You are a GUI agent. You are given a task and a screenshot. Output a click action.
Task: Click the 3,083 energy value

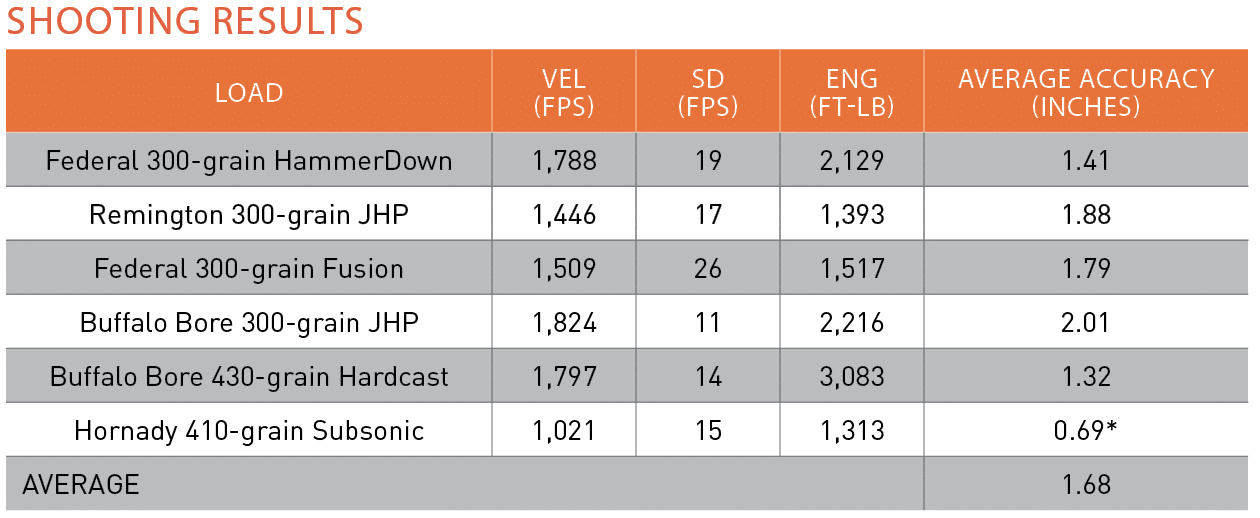tap(851, 377)
